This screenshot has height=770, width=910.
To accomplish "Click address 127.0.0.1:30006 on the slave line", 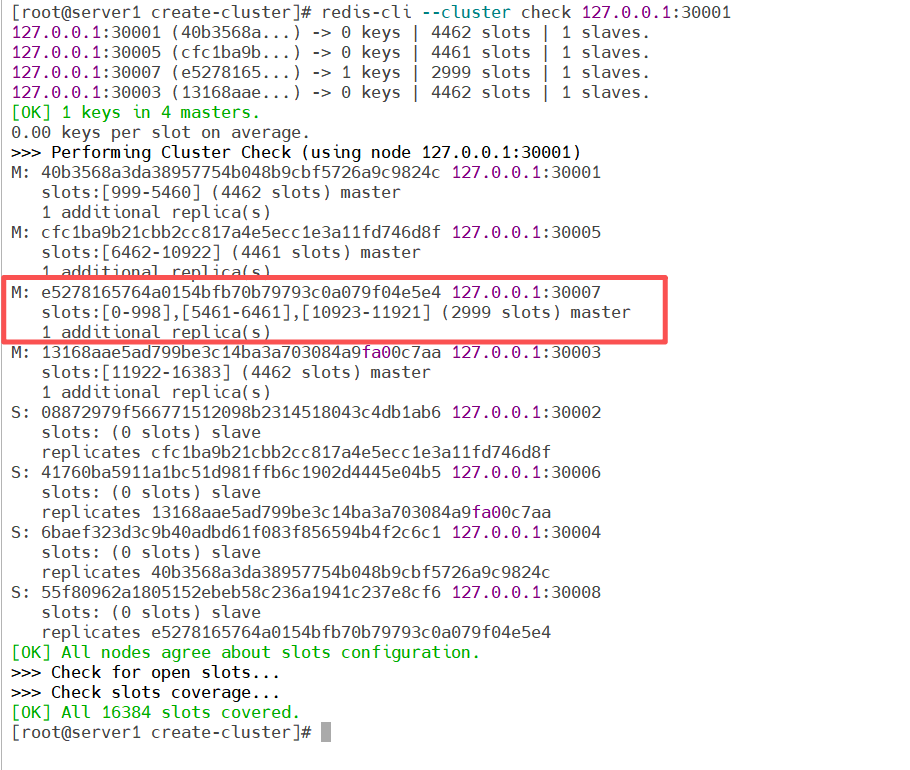I will (x=526, y=472).
